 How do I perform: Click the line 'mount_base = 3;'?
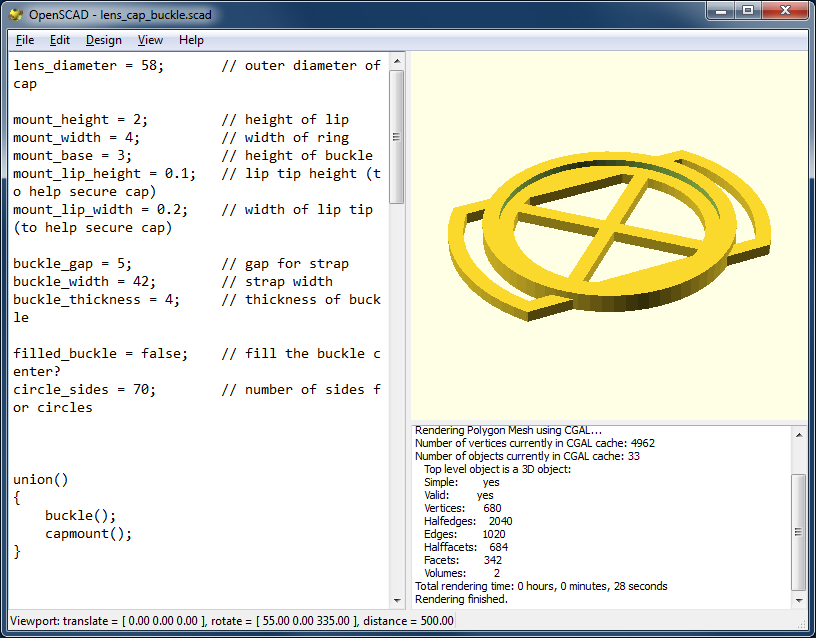coord(72,156)
